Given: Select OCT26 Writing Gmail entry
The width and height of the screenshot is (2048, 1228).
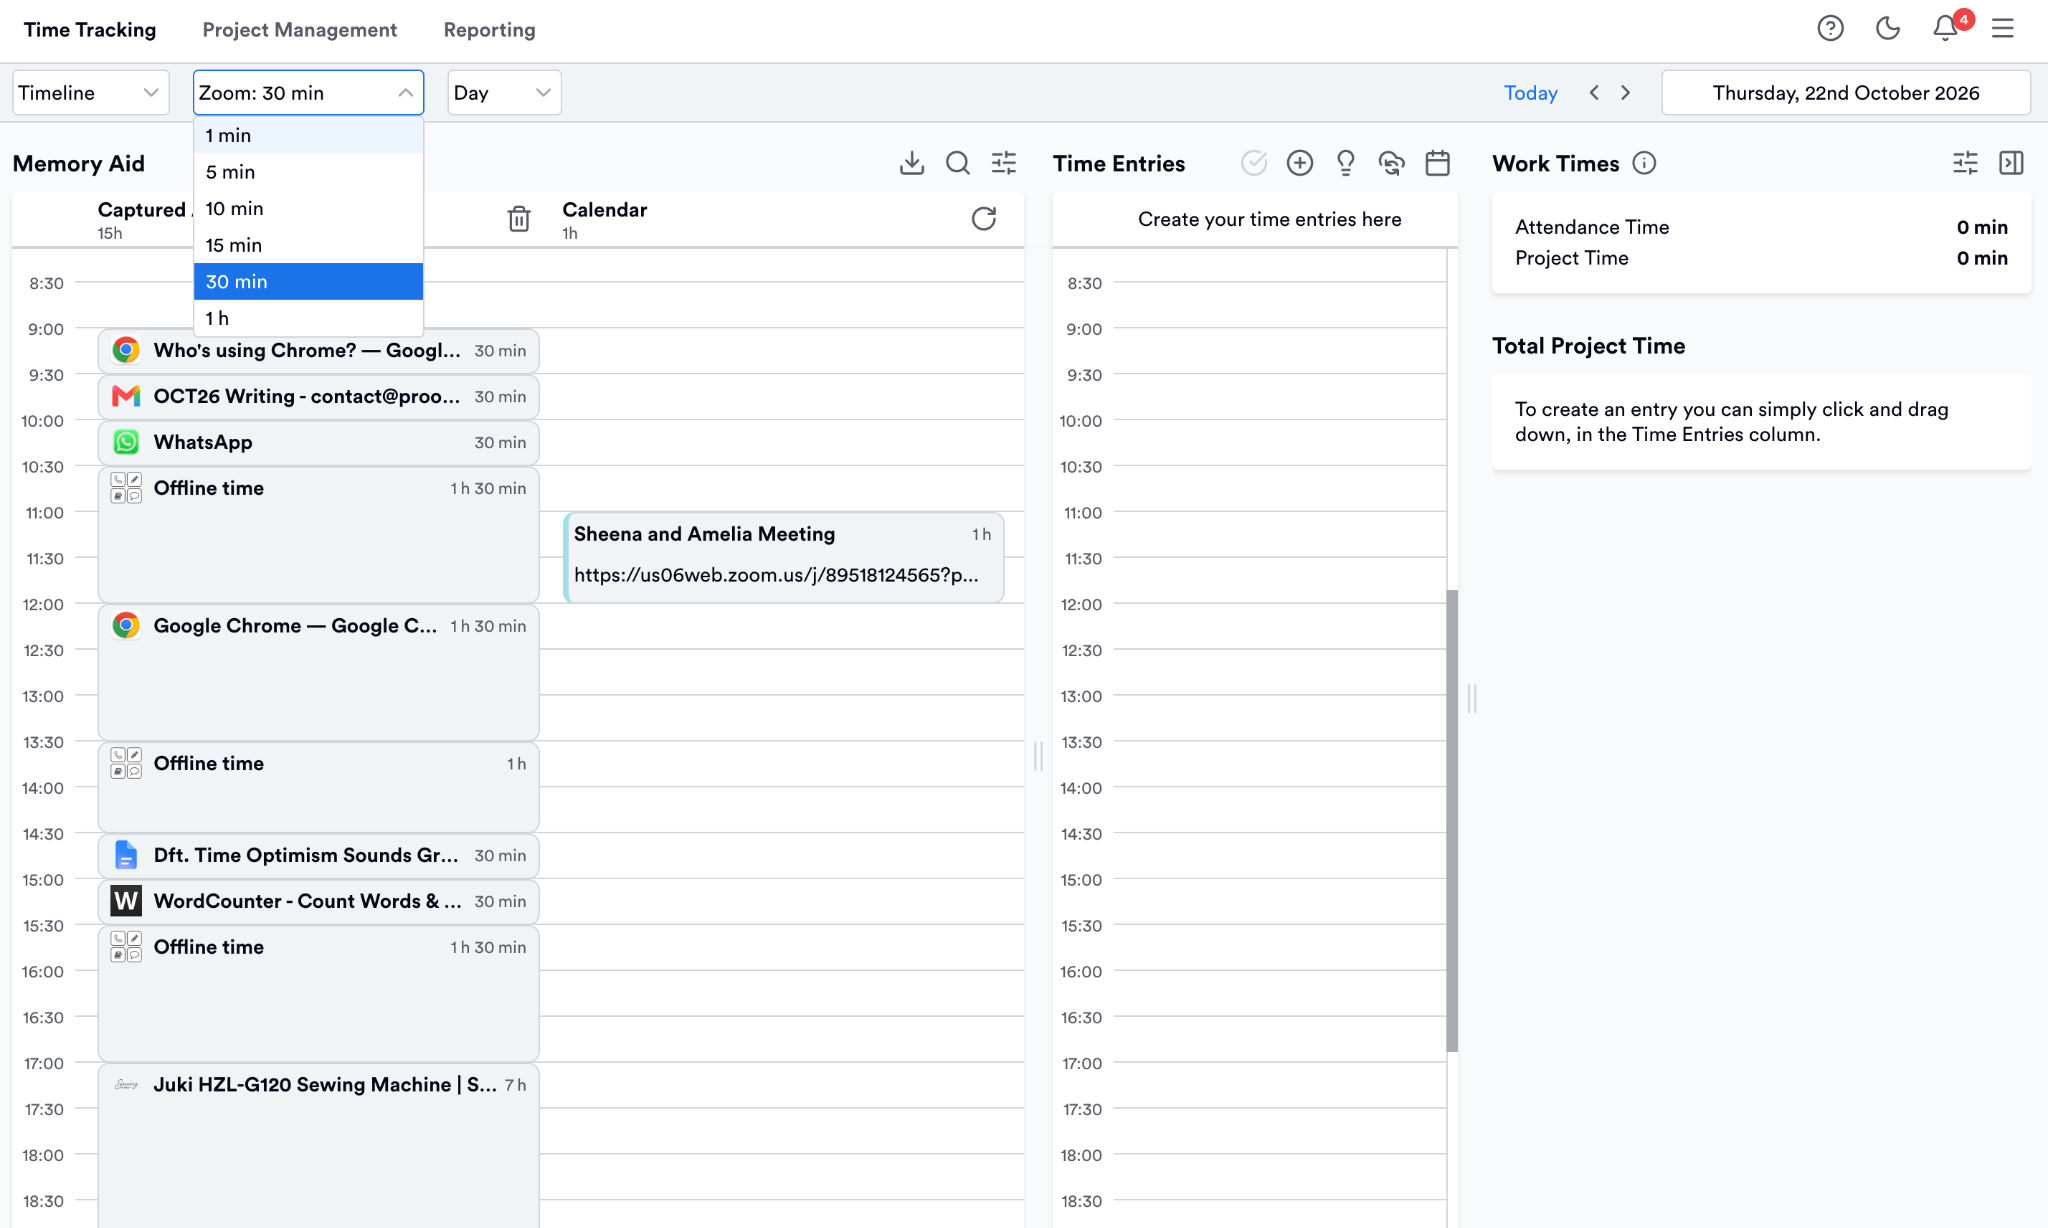Looking at the screenshot, I should (x=318, y=396).
